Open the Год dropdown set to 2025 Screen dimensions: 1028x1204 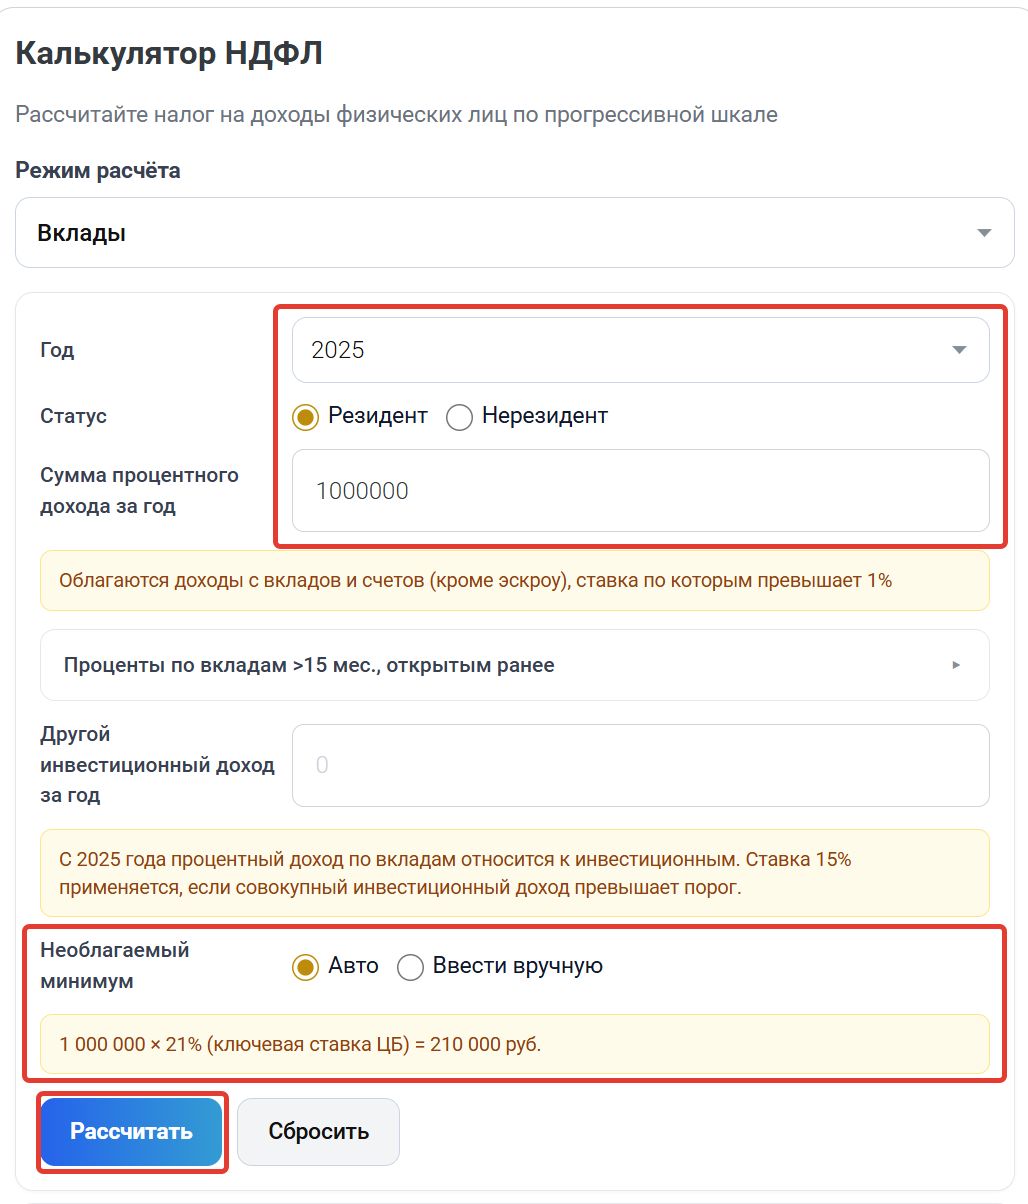(640, 350)
